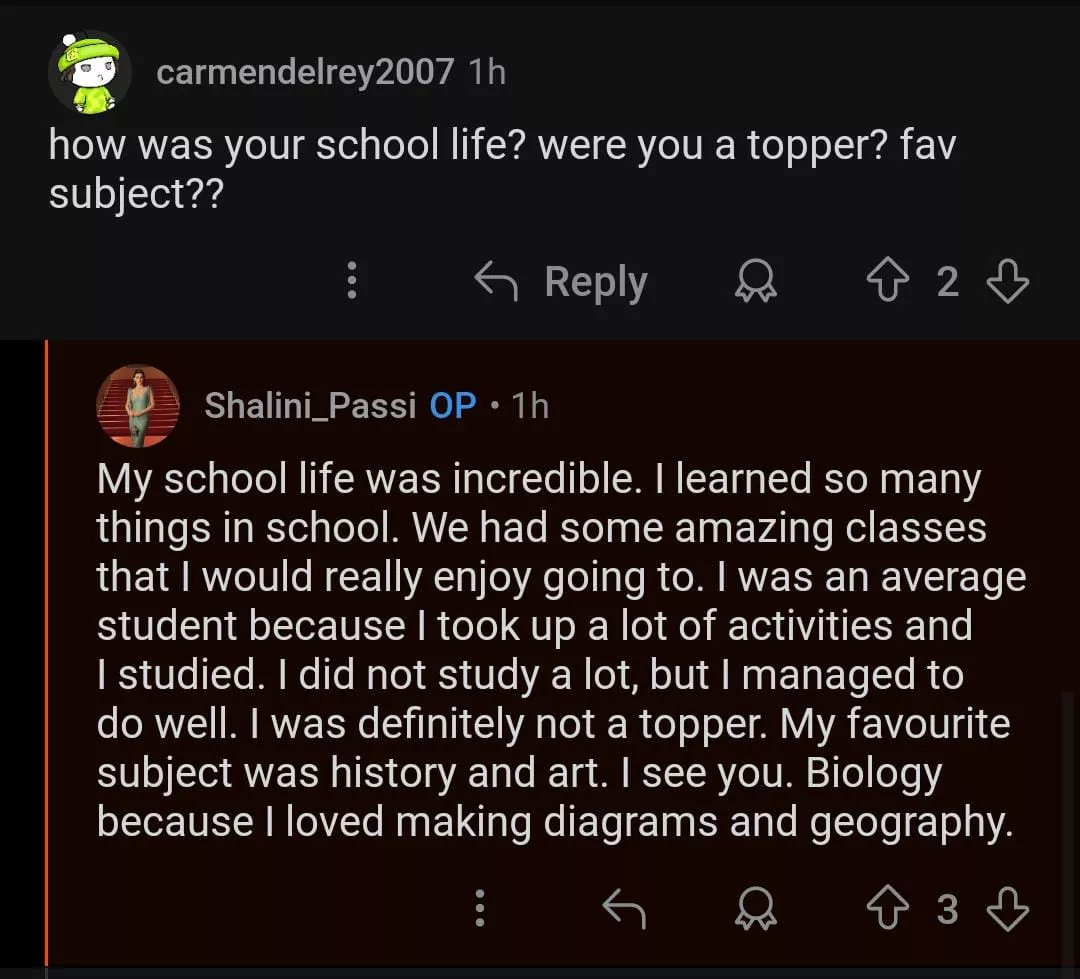Downvote carmendelrey2007's comment
Image resolution: width=1080 pixels, height=979 pixels.
1006,283
